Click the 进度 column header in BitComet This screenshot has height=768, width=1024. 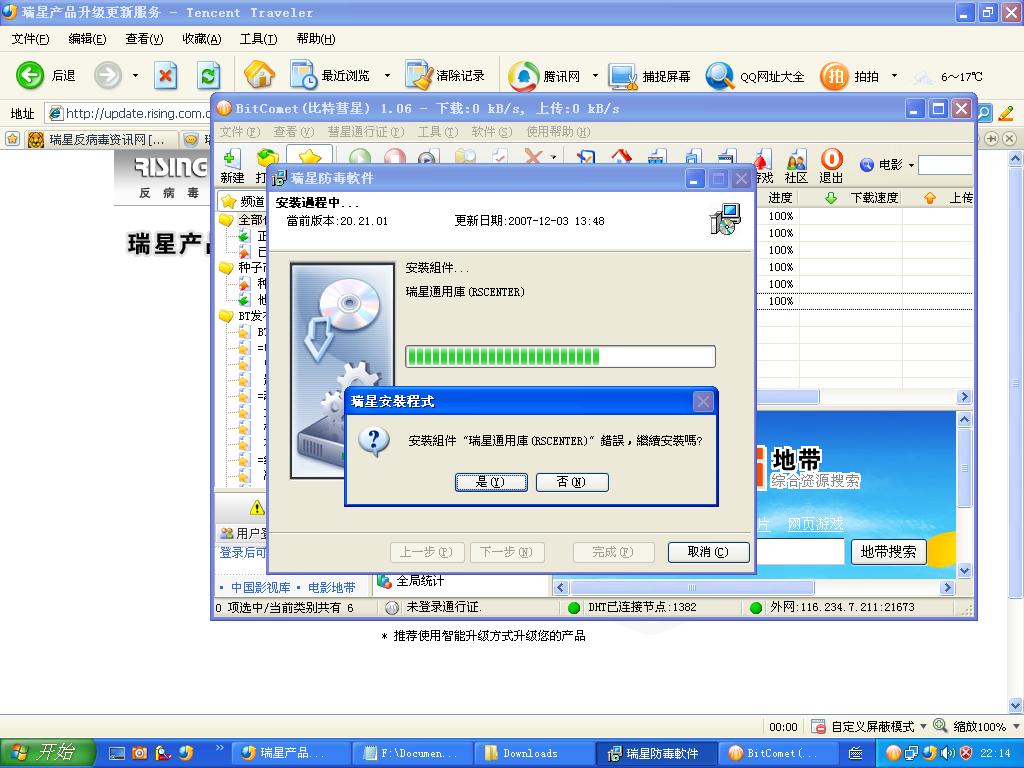click(x=780, y=197)
